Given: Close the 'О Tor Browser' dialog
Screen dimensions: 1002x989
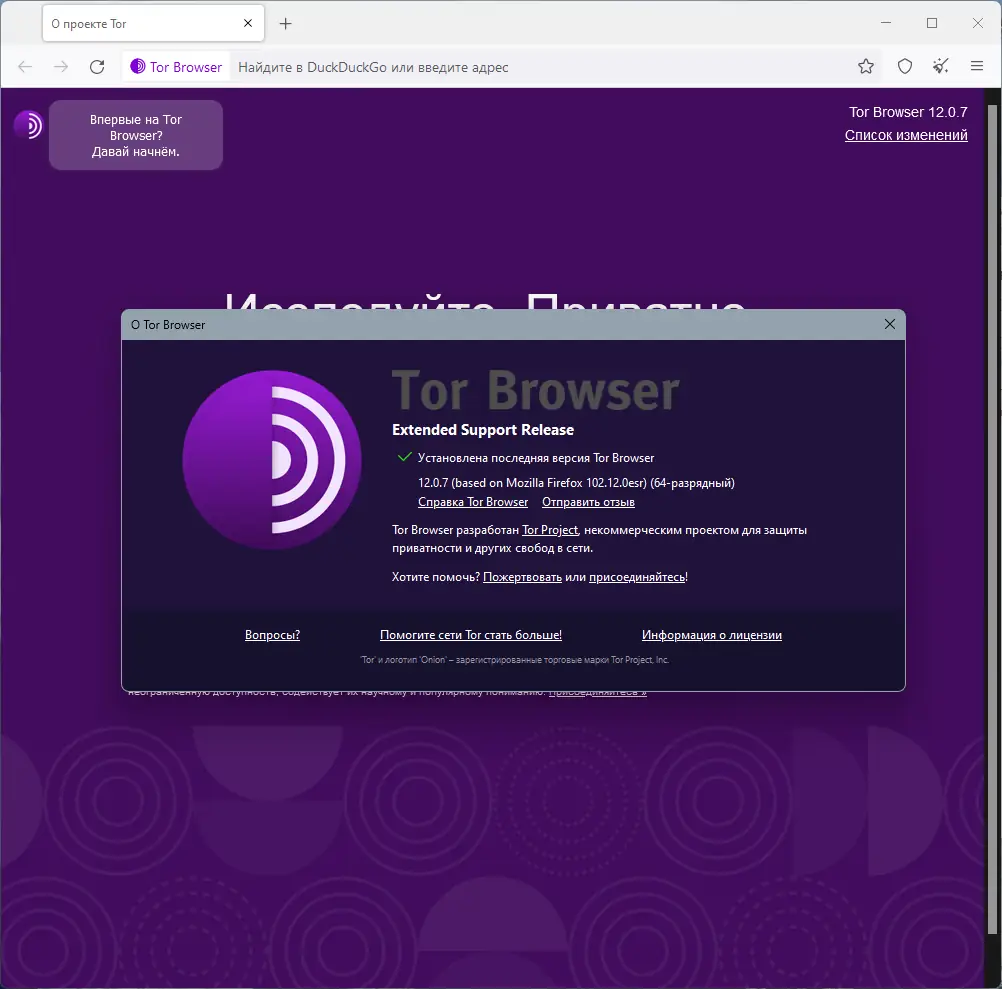Looking at the screenshot, I should click(x=890, y=324).
